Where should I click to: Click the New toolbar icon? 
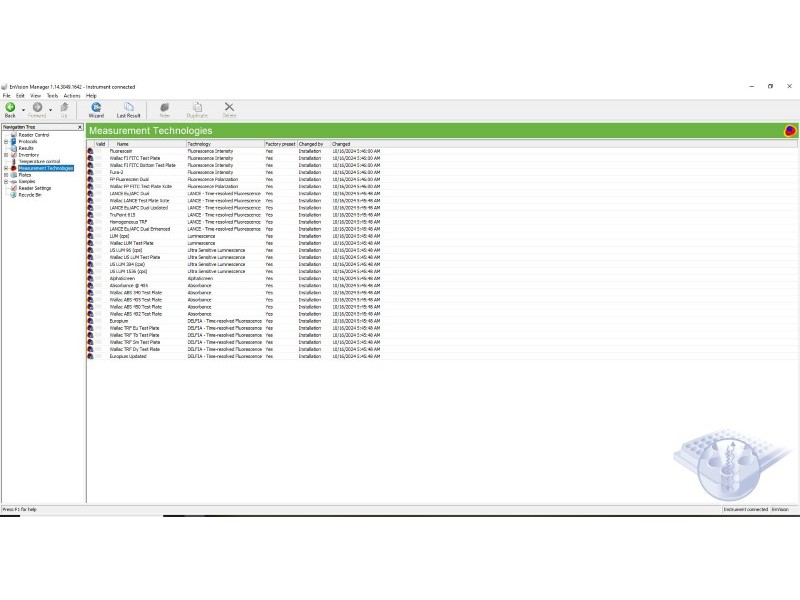click(x=164, y=107)
